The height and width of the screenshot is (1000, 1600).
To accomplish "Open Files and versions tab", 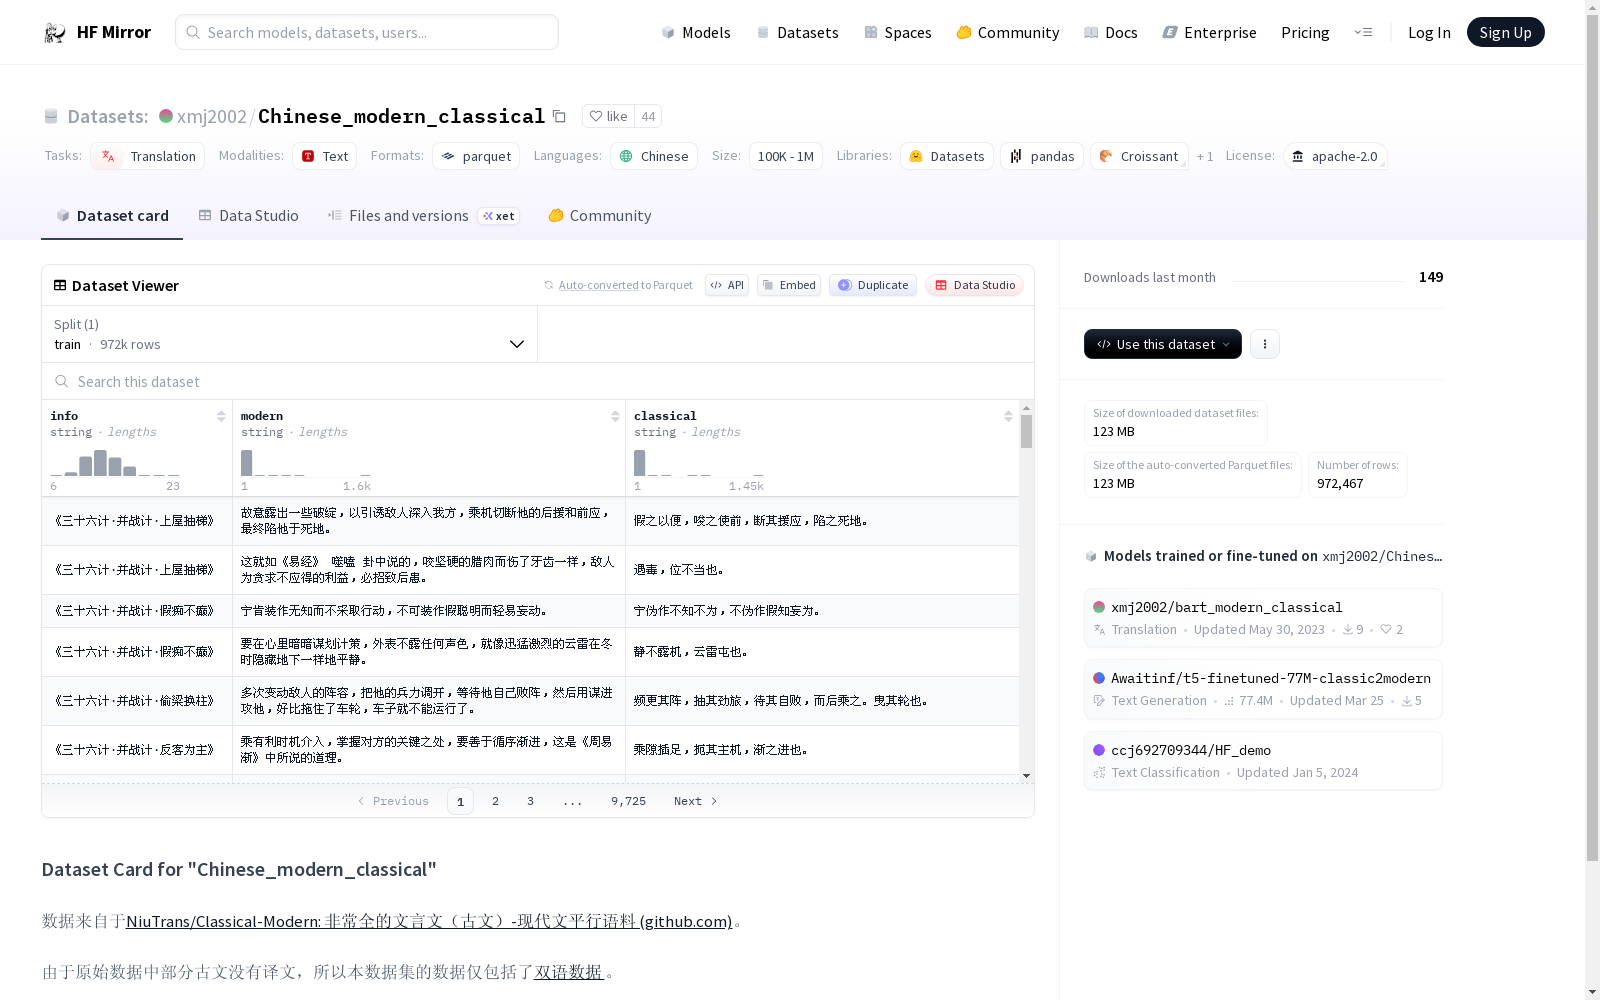I will coord(423,215).
